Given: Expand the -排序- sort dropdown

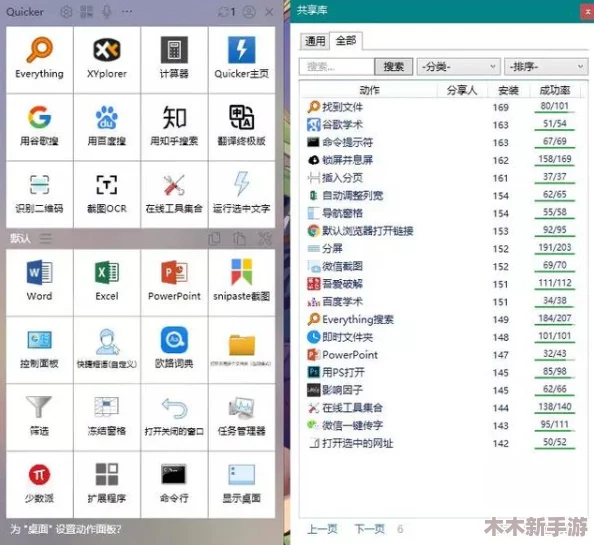Looking at the screenshot, I should point(546,67).
